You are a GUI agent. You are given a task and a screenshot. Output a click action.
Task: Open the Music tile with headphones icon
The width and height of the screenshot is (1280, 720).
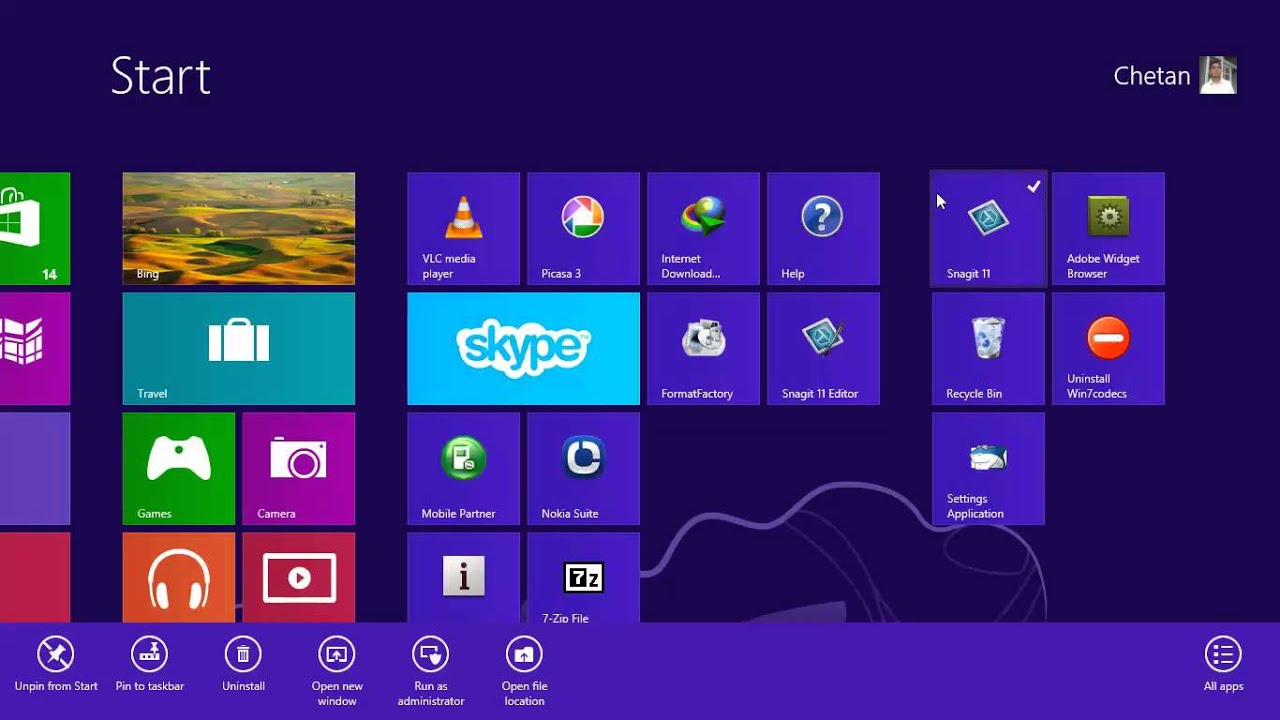click(178, 577)
